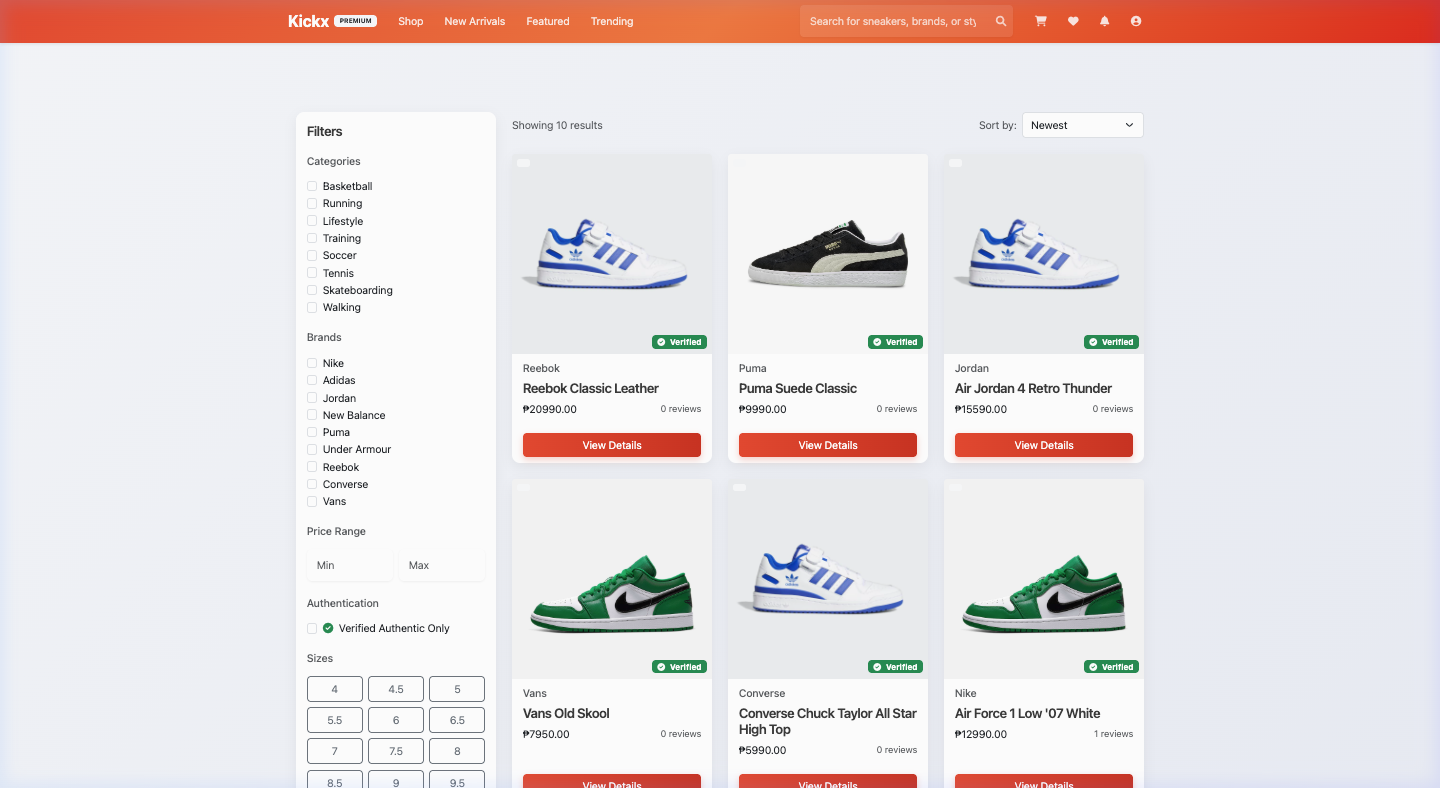The image size is (1440, 788).
Task: Check the Puma brand filter
Action: (312, 432)
